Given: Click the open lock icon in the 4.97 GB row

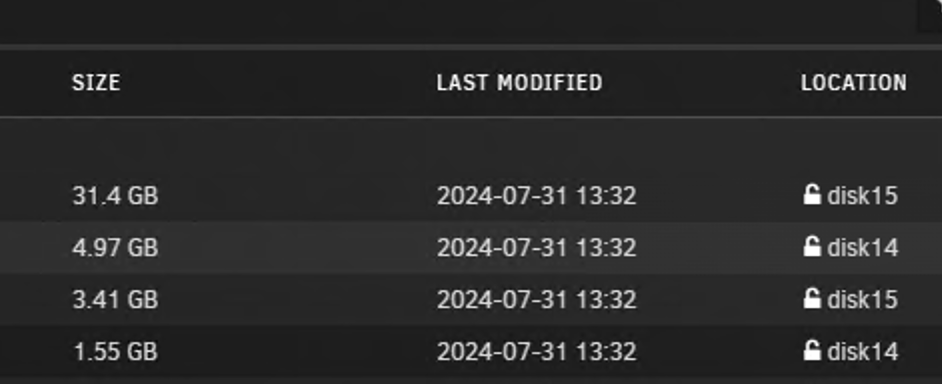Looking at the screenshot, I should [x=812, y=246].
